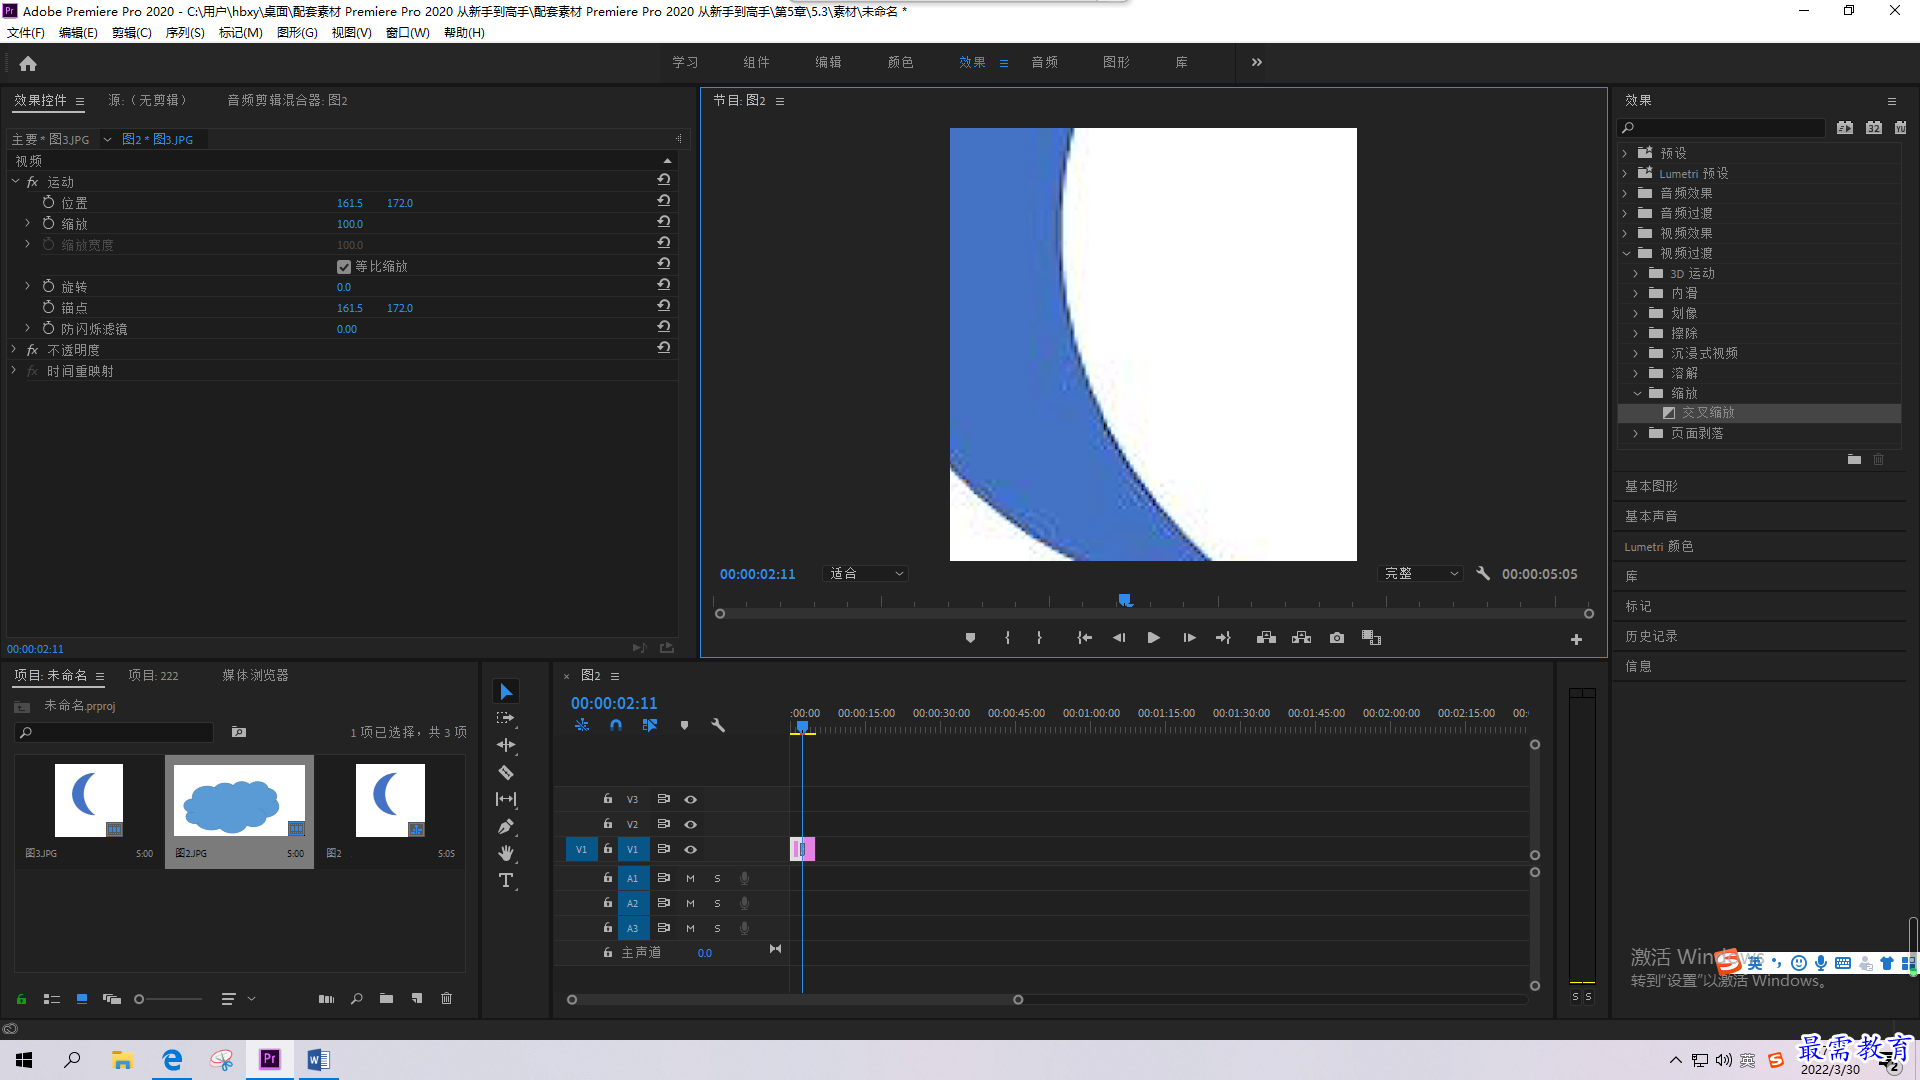
Task: Open timeline display settings wrench
Action: (x=718, y=725)
